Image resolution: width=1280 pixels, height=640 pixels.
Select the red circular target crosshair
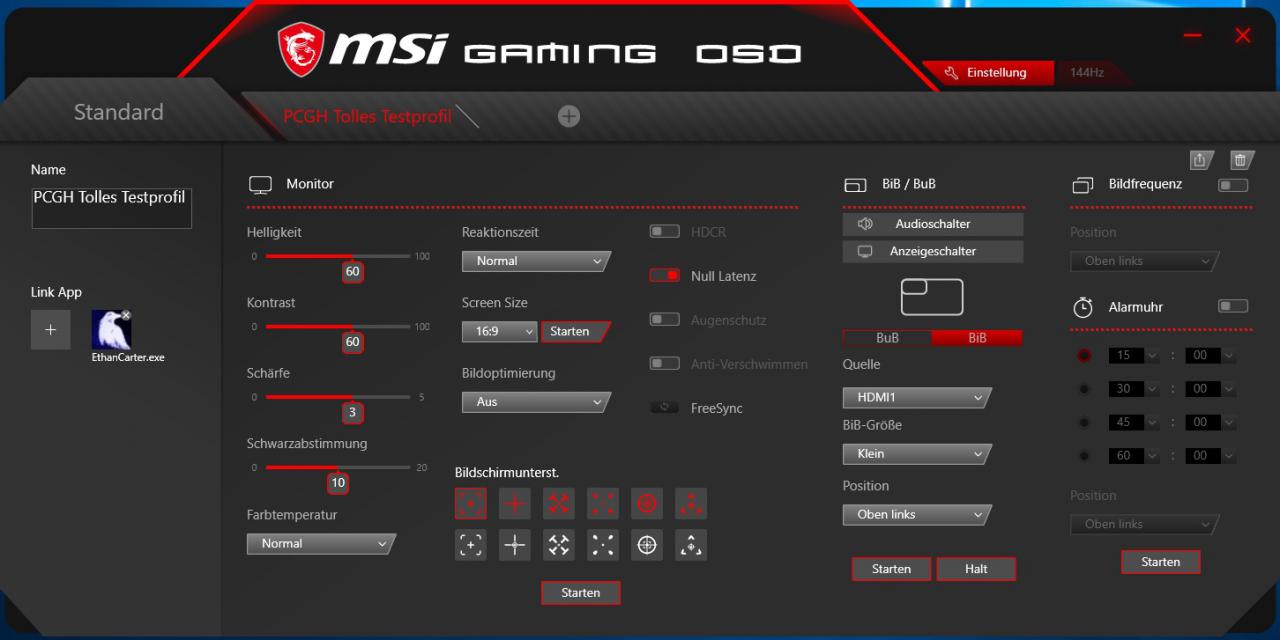coord(647,503)
